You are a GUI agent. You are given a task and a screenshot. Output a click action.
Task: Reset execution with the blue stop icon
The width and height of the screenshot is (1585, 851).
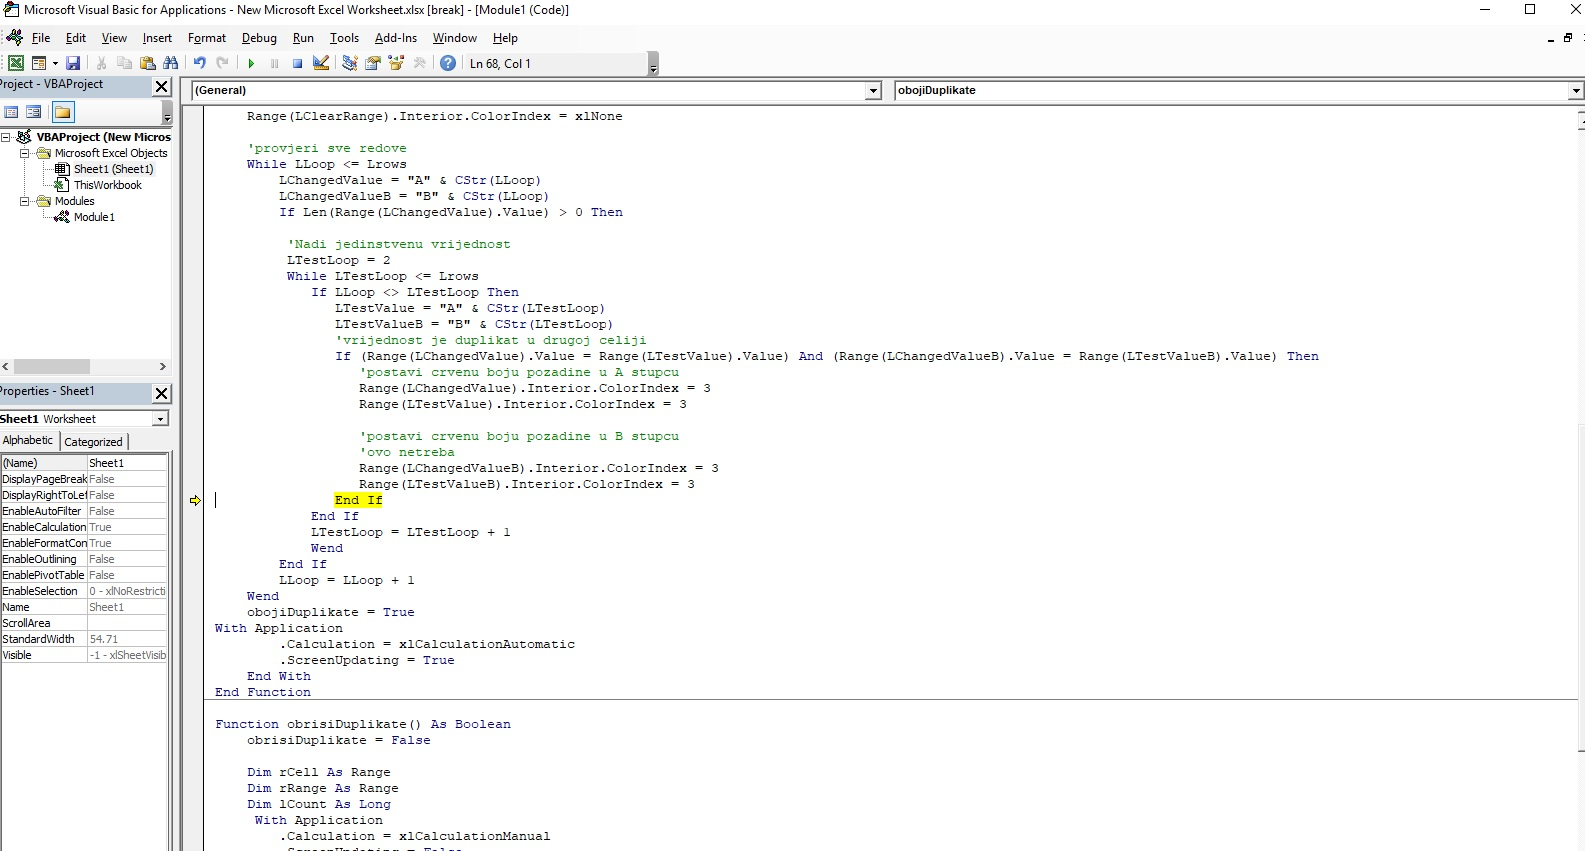297,63
